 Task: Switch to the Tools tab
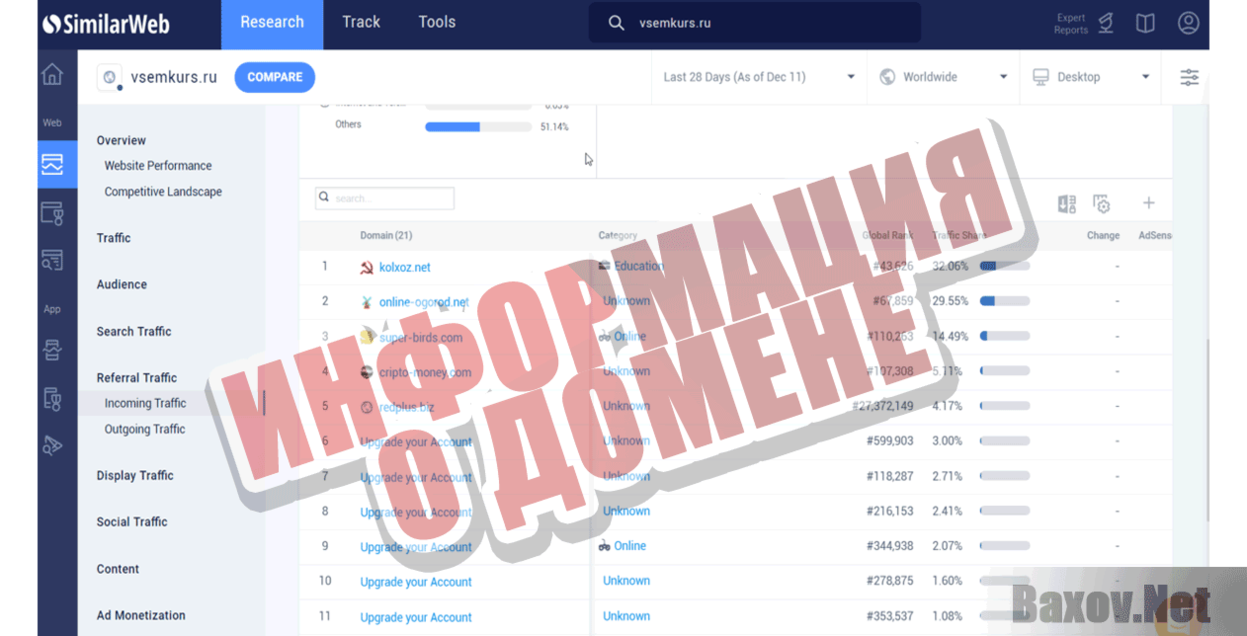tap(437, 23)
